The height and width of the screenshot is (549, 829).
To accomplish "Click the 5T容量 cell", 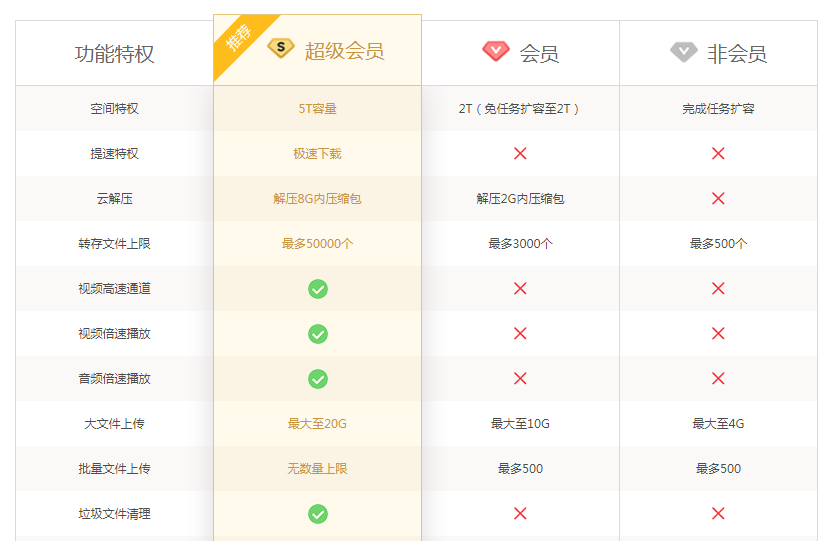I will [317, 109].
